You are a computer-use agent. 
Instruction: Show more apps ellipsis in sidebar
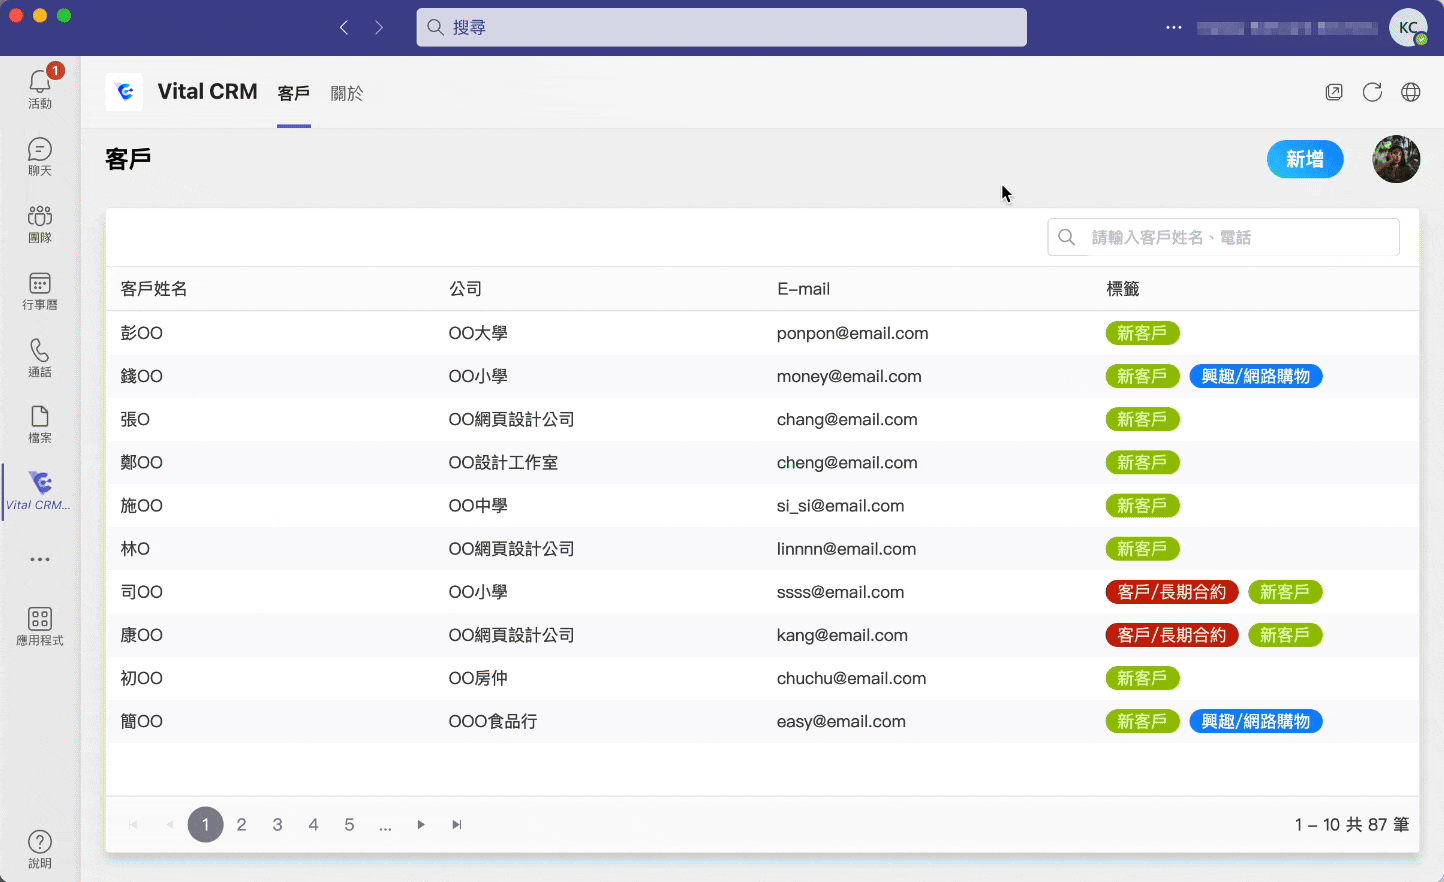40,559
